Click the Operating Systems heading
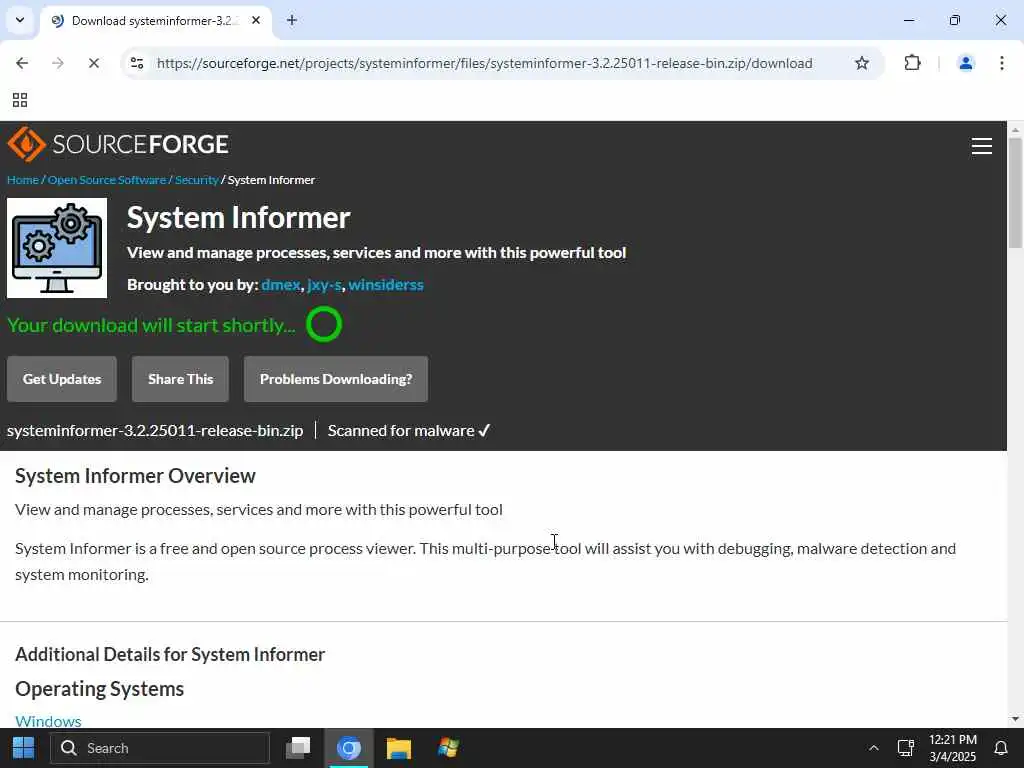The height and width of the screenshot is (768, 1024). pyautogui.click(x=99, y=689)
